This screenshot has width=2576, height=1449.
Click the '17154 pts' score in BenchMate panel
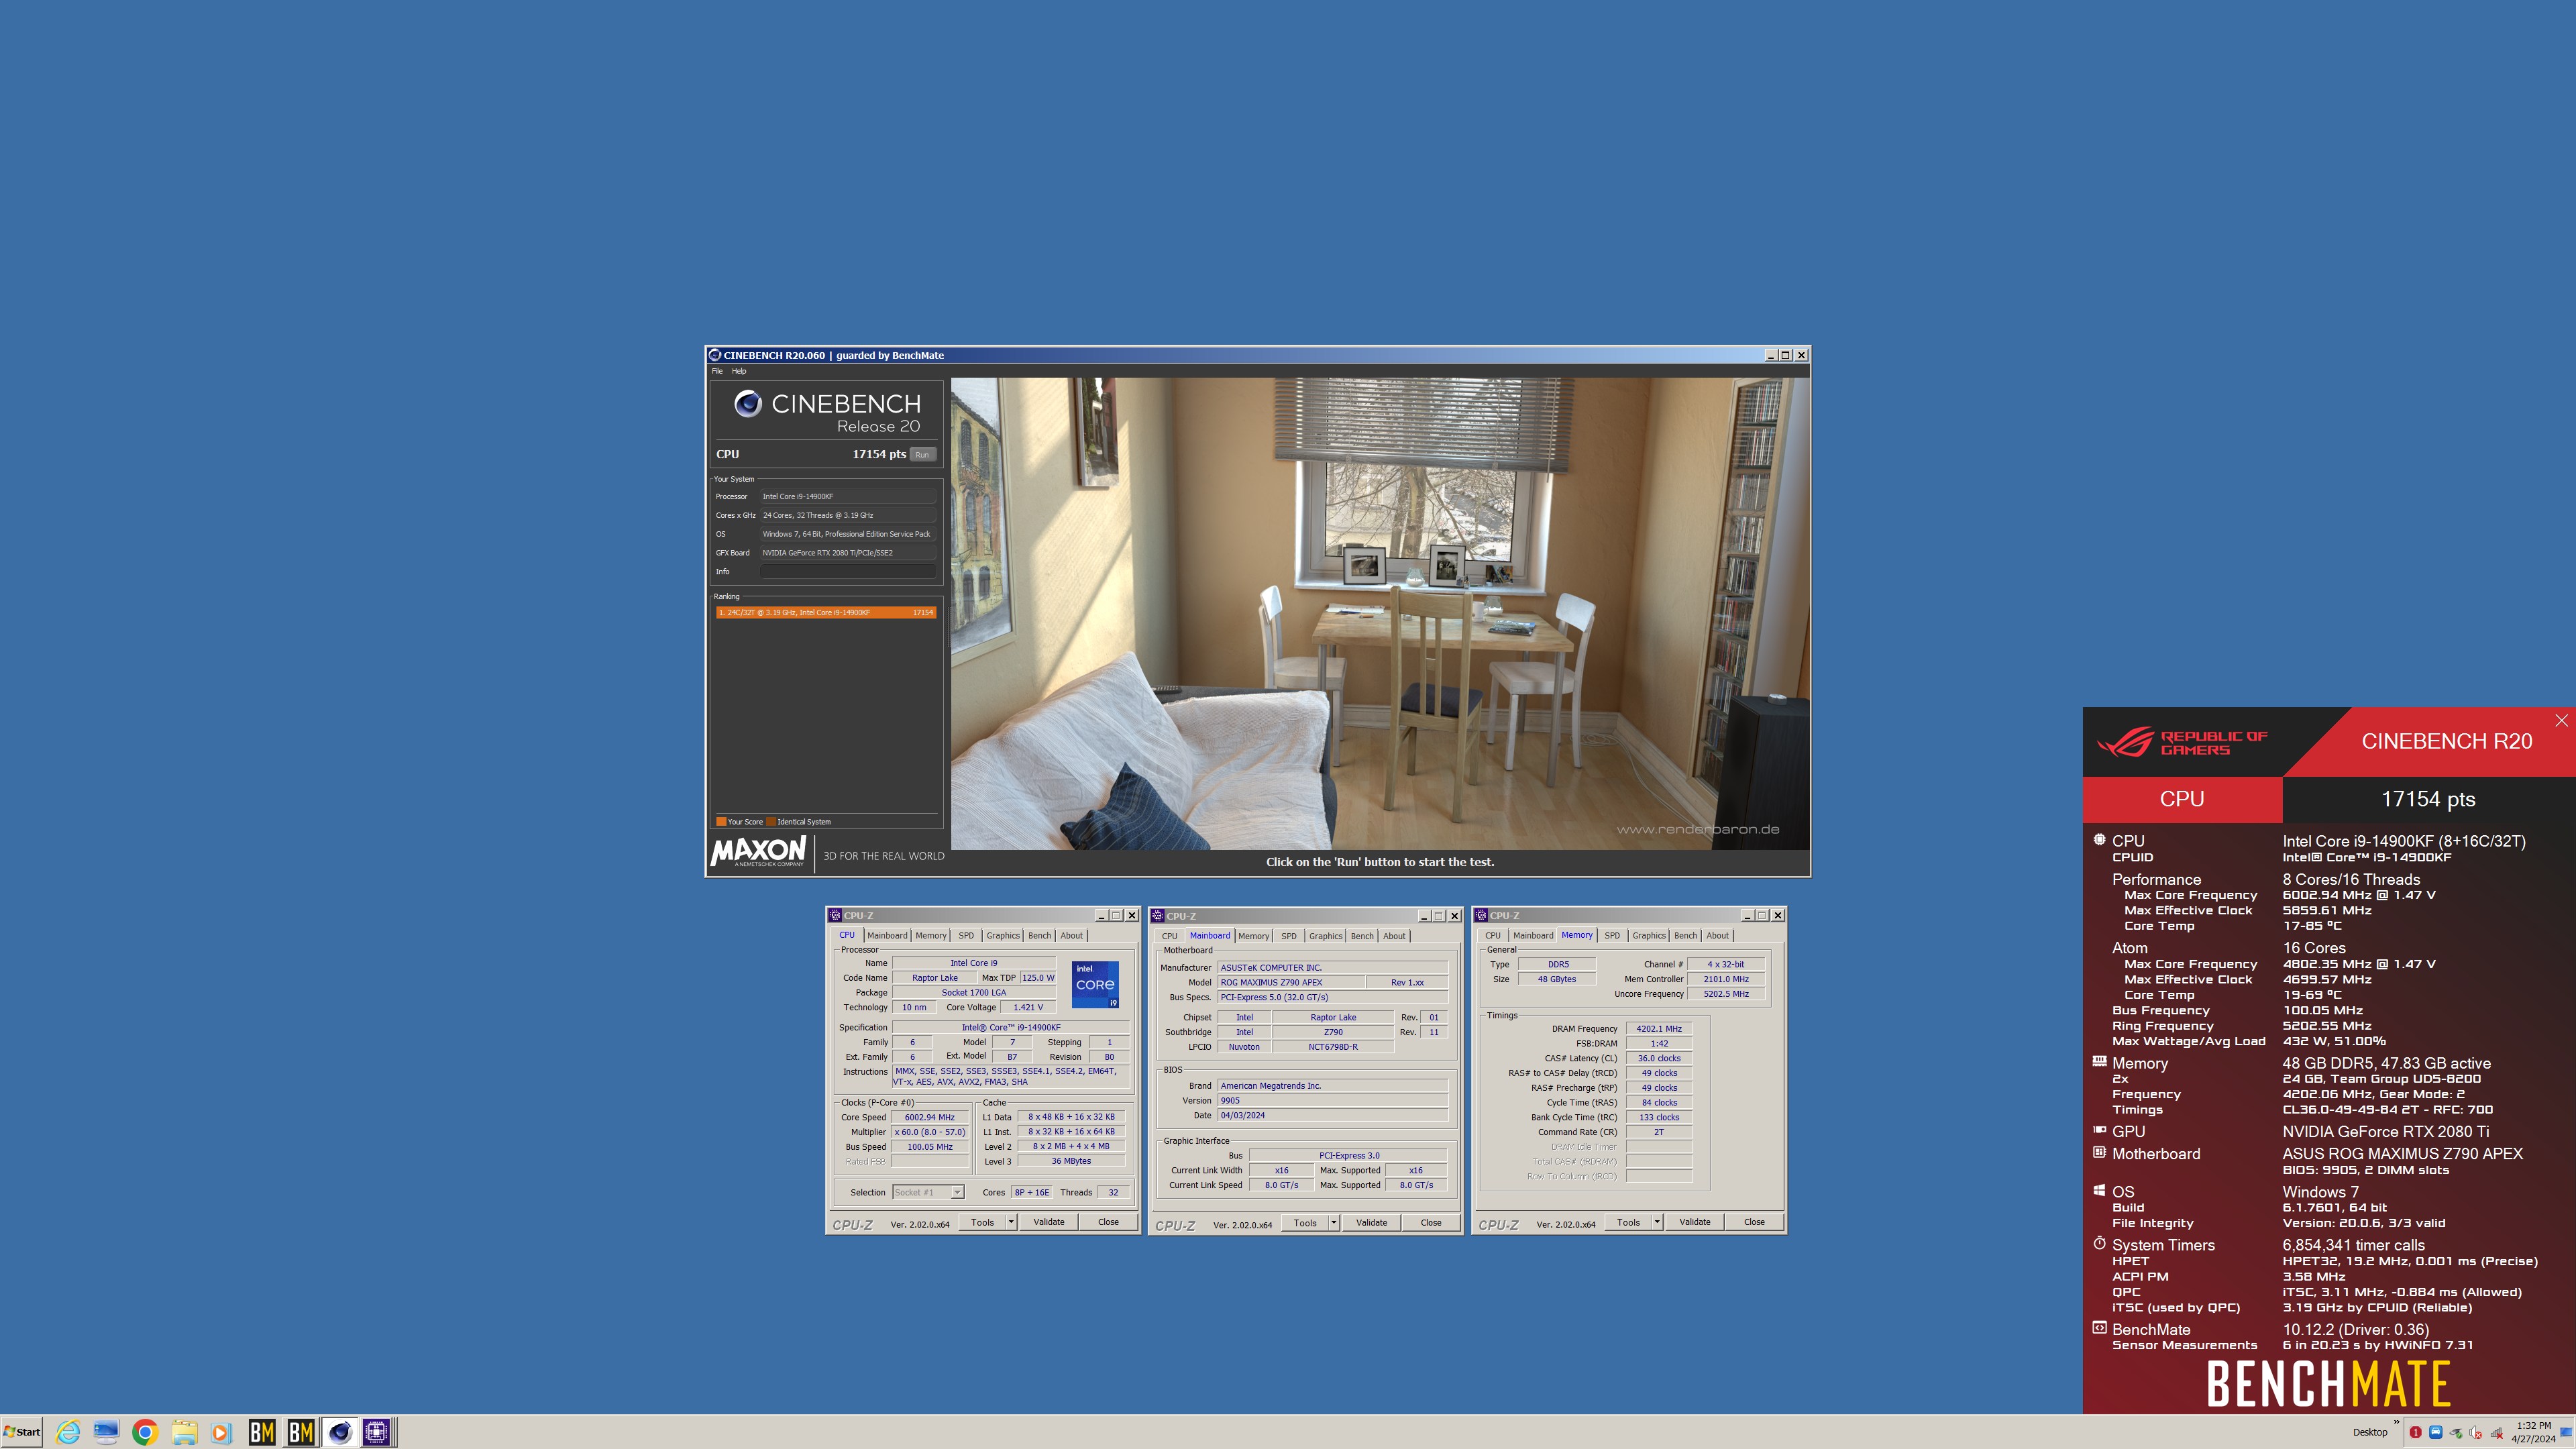click(x=2428, y=799)
